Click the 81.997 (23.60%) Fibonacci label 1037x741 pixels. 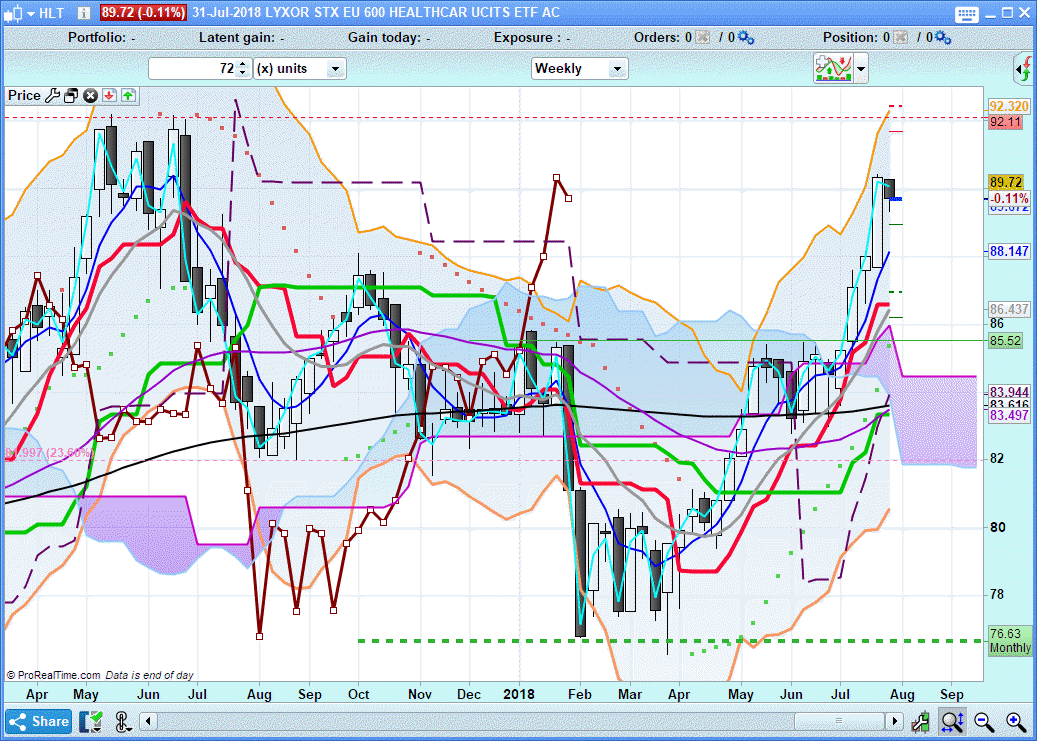[x=48, y=453]
